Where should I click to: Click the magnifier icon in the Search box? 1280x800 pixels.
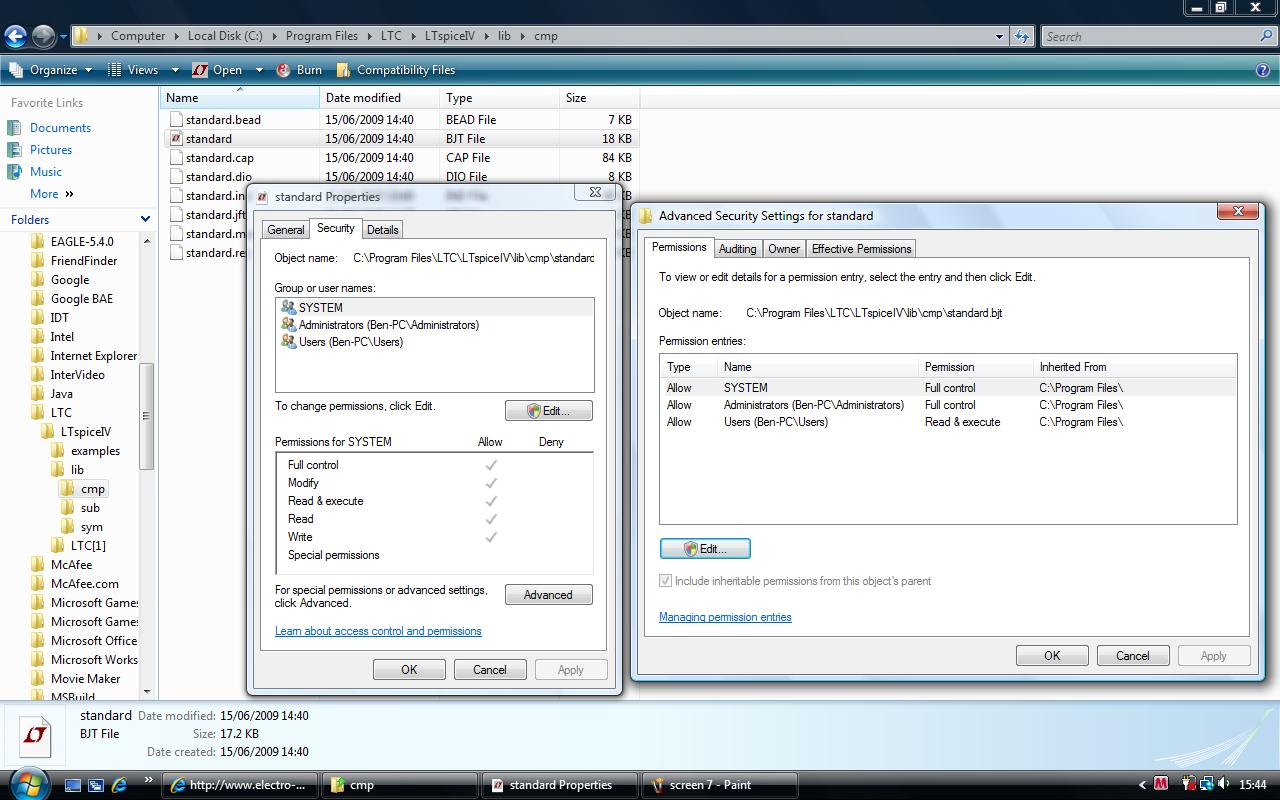coord(1267,36)
